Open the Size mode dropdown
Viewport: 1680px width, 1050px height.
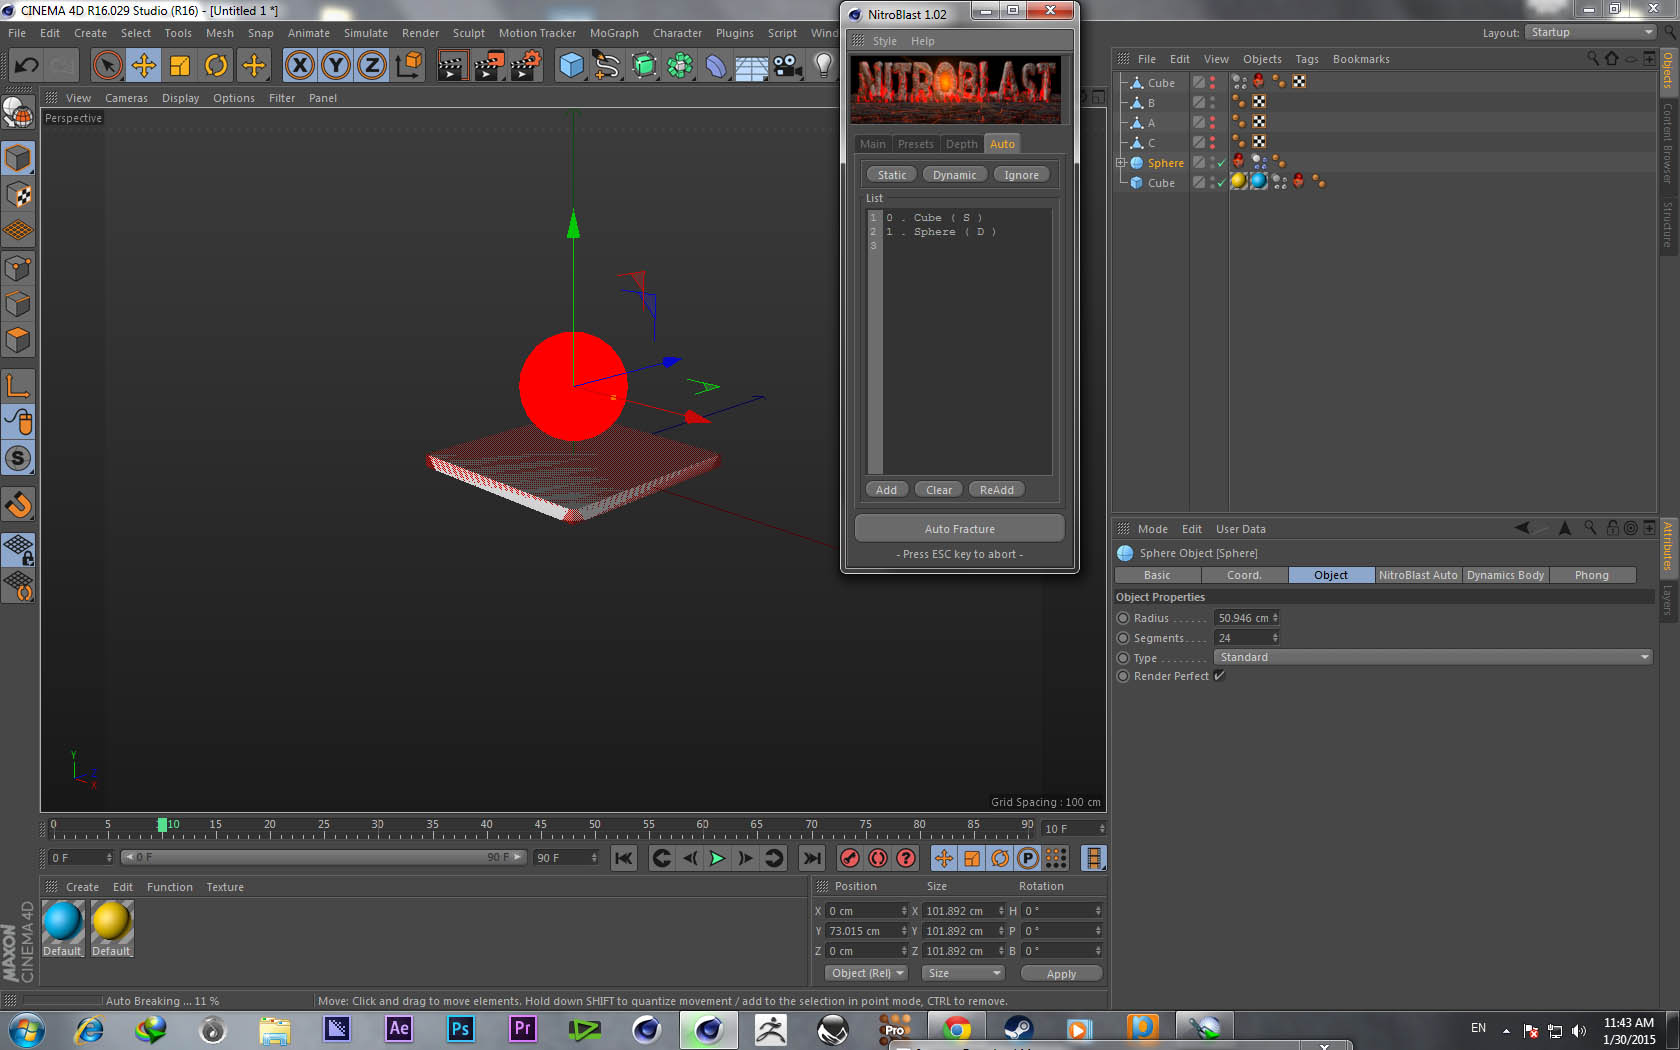(962, 973)
